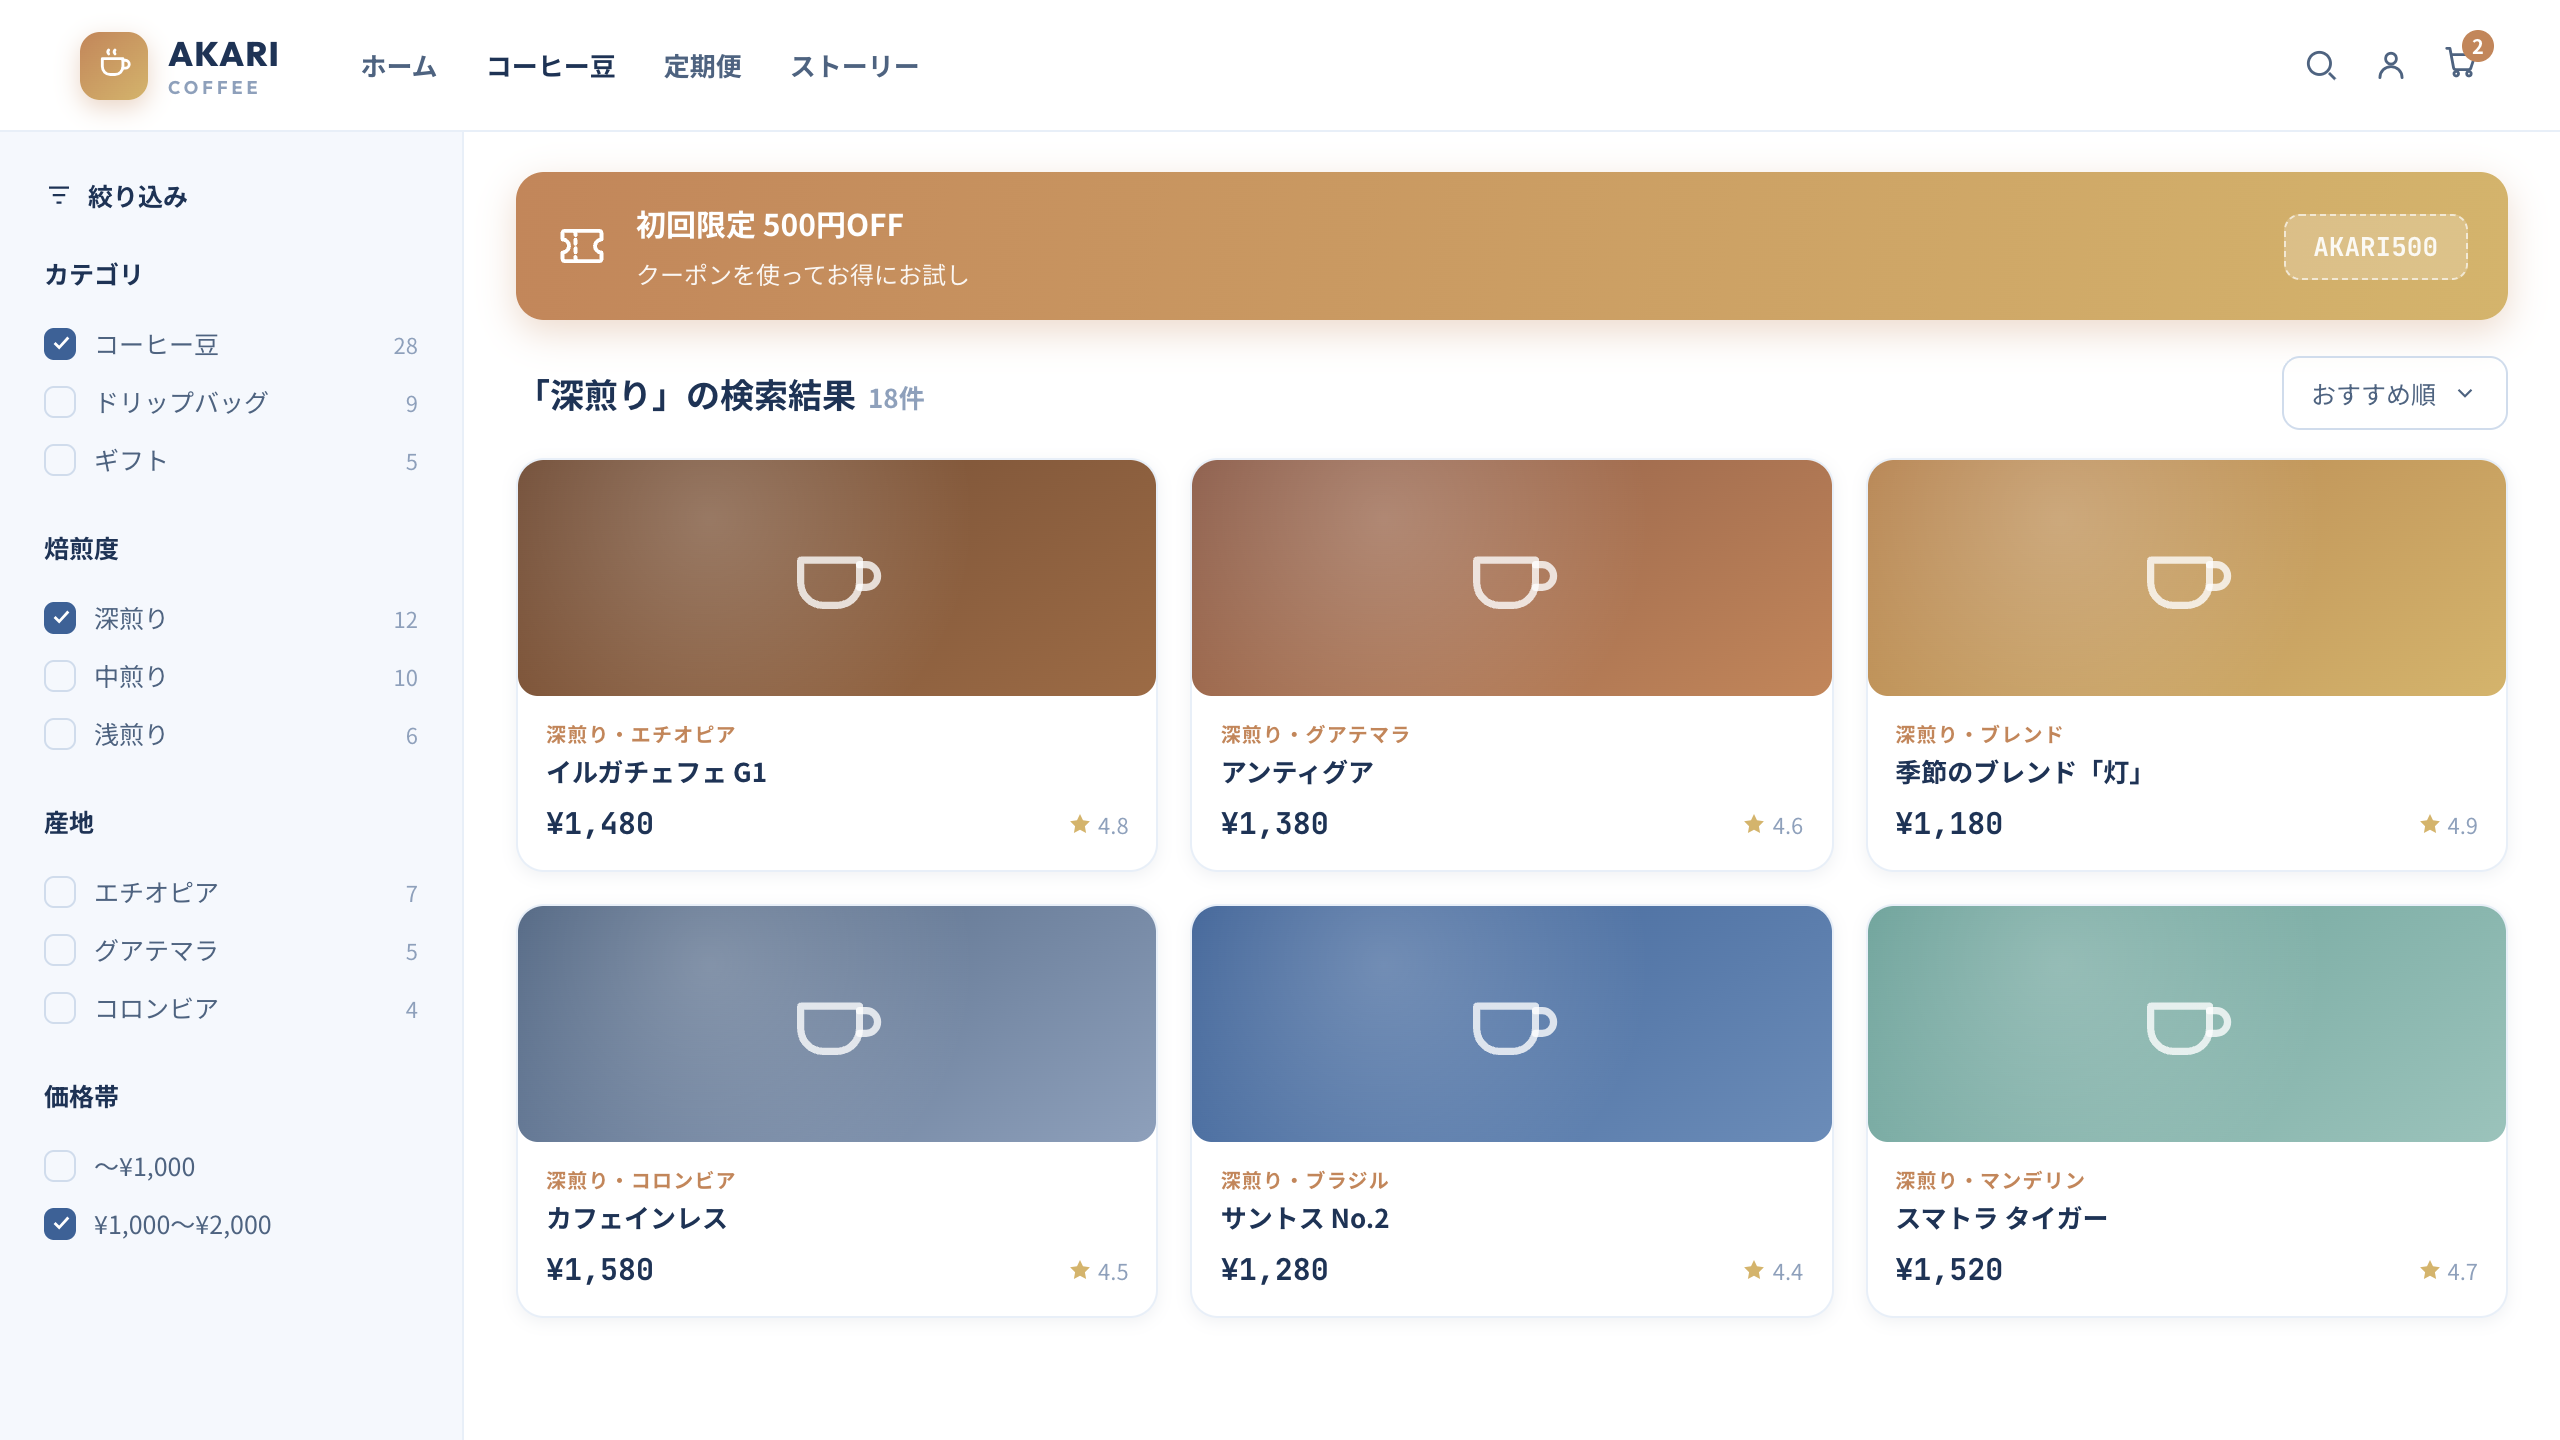The image size is (2560, 1440).
Task: Open the コーヒー豆 nav item
Action: tap(551, 66)
